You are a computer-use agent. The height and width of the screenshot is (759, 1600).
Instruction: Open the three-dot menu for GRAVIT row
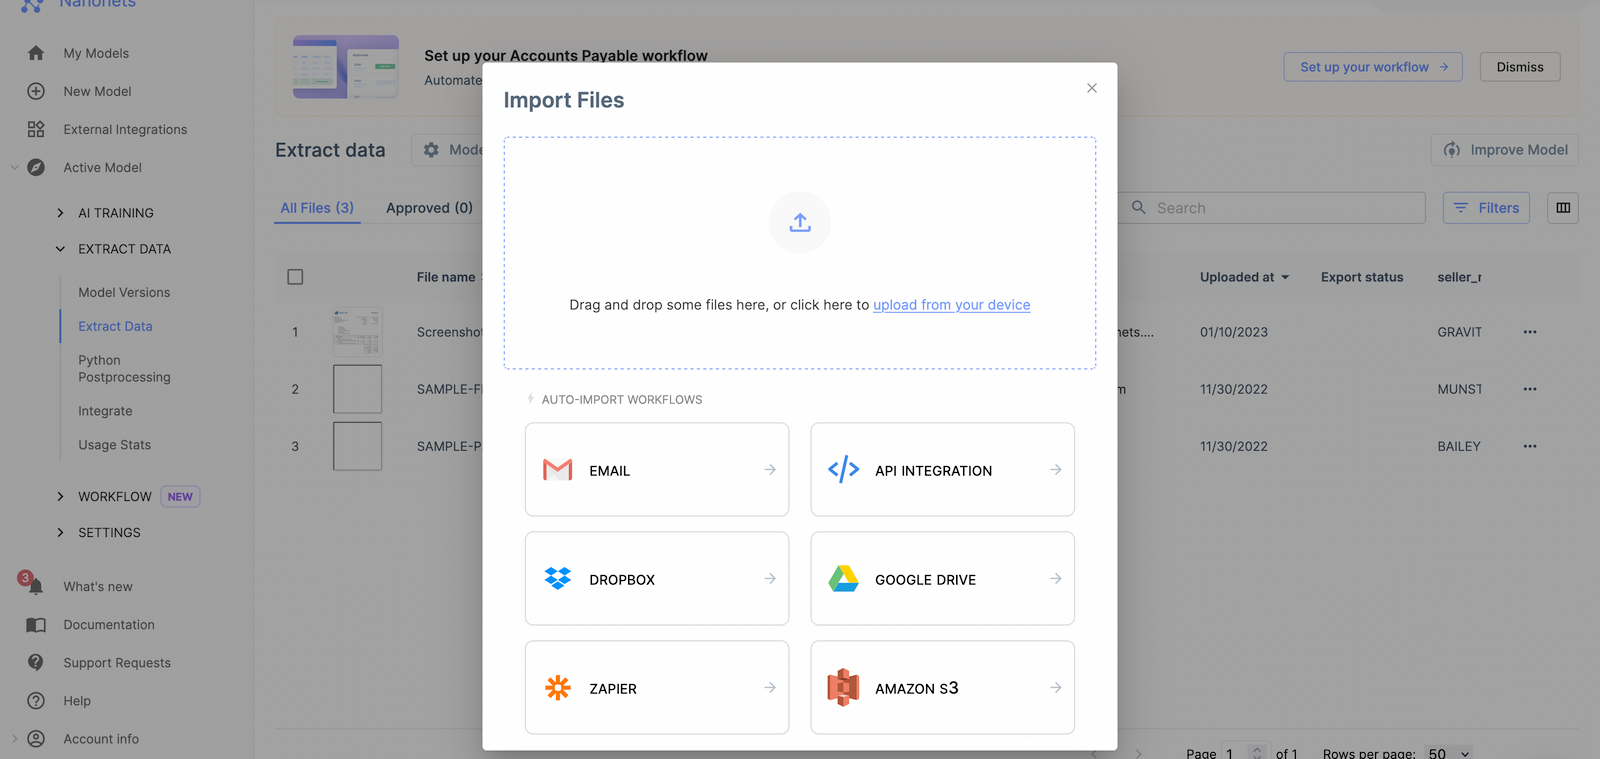coord(1530,332)
